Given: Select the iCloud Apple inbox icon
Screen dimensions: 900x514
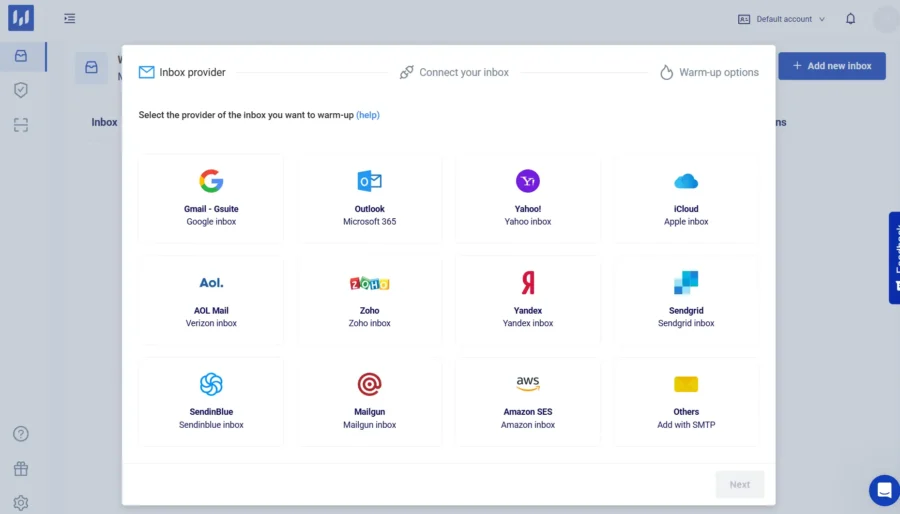Looking at the screenshot, I should pos(686,181).
